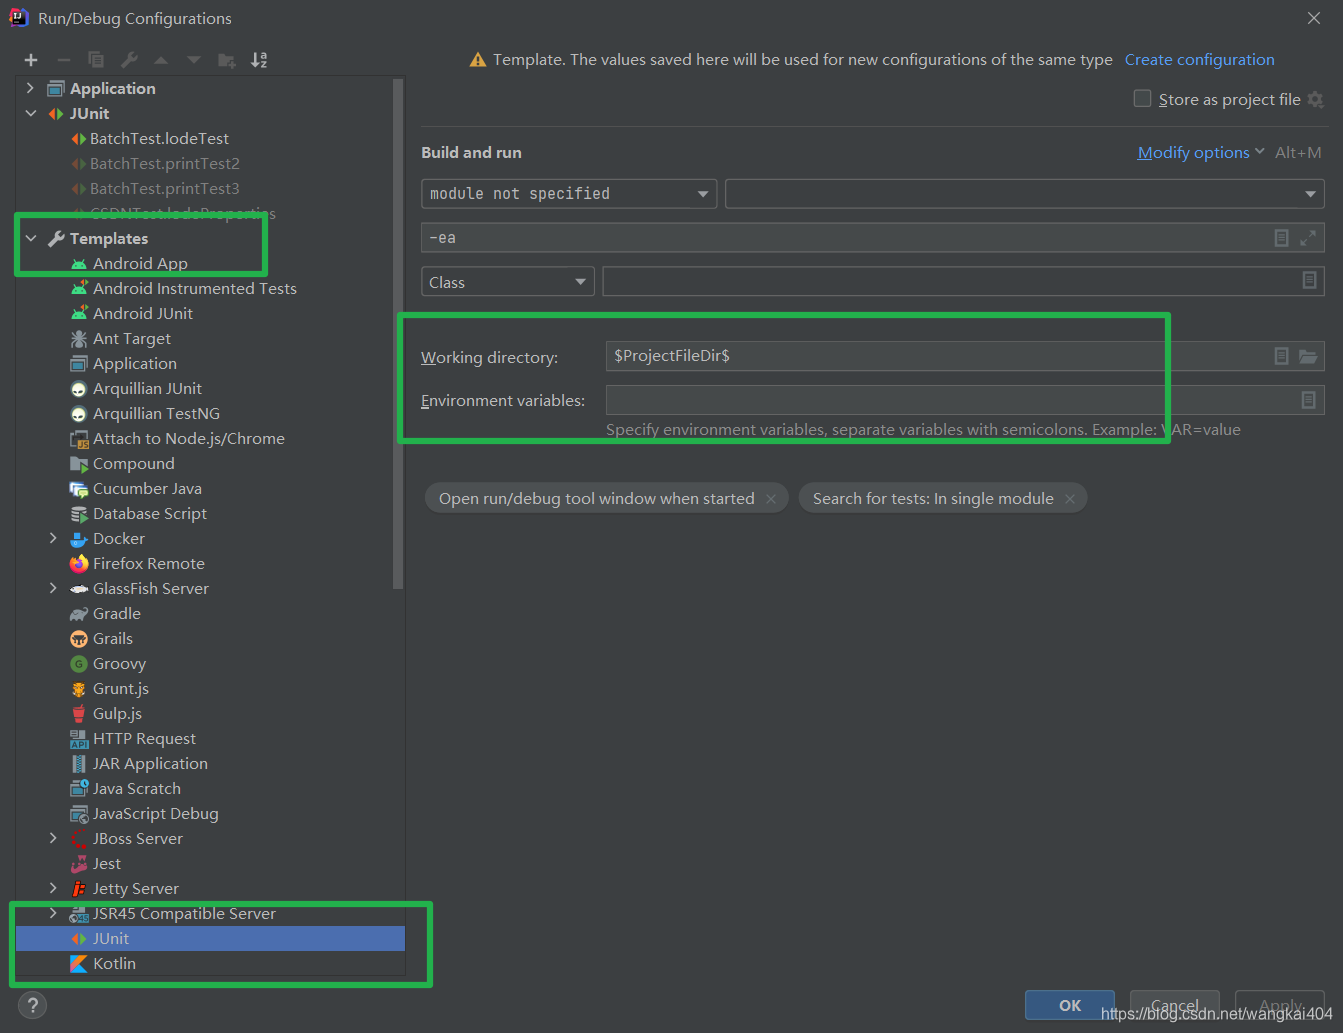Select the Compound template
Screen dimensions: 1343x1033
(x=133, y=463)
